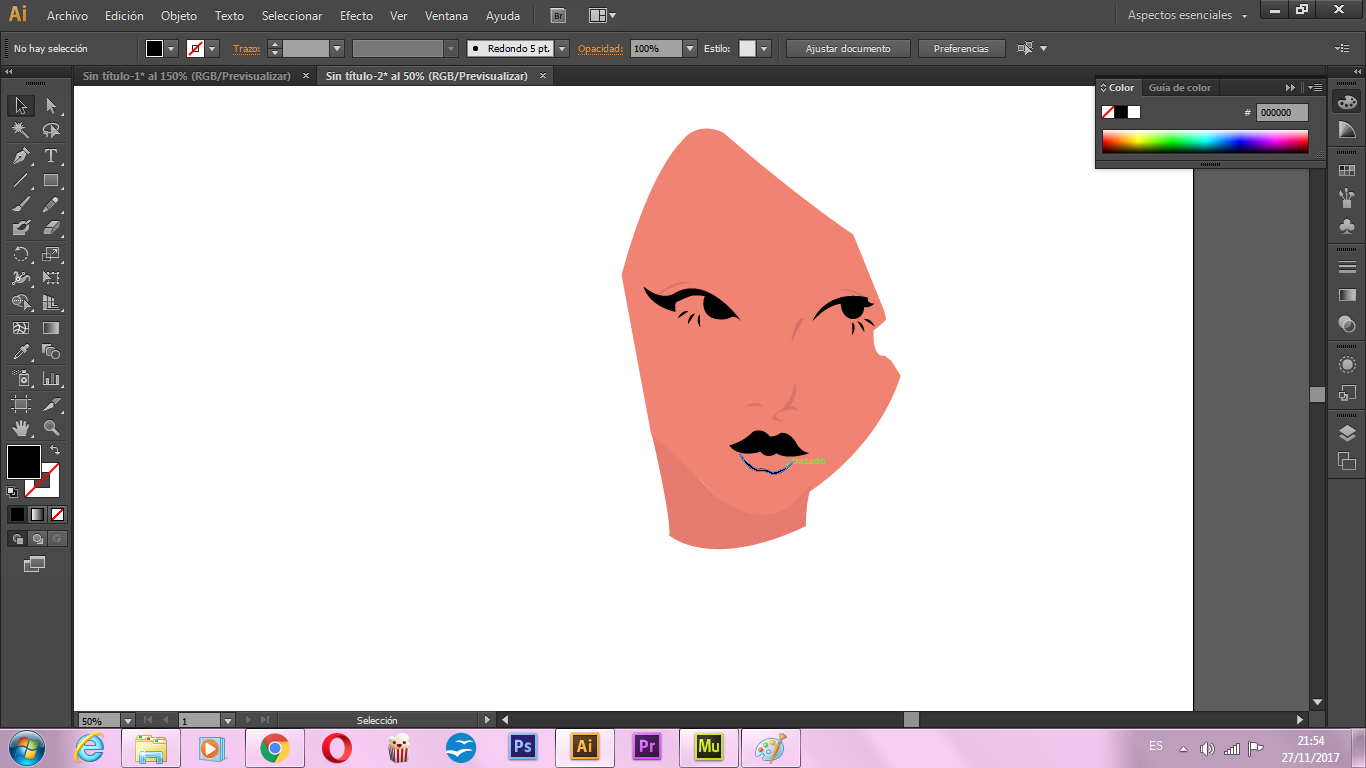This screenshot has height=768, width=1366.
Task: Select the Direct Selection tool
Action: [x=51, y=106]
